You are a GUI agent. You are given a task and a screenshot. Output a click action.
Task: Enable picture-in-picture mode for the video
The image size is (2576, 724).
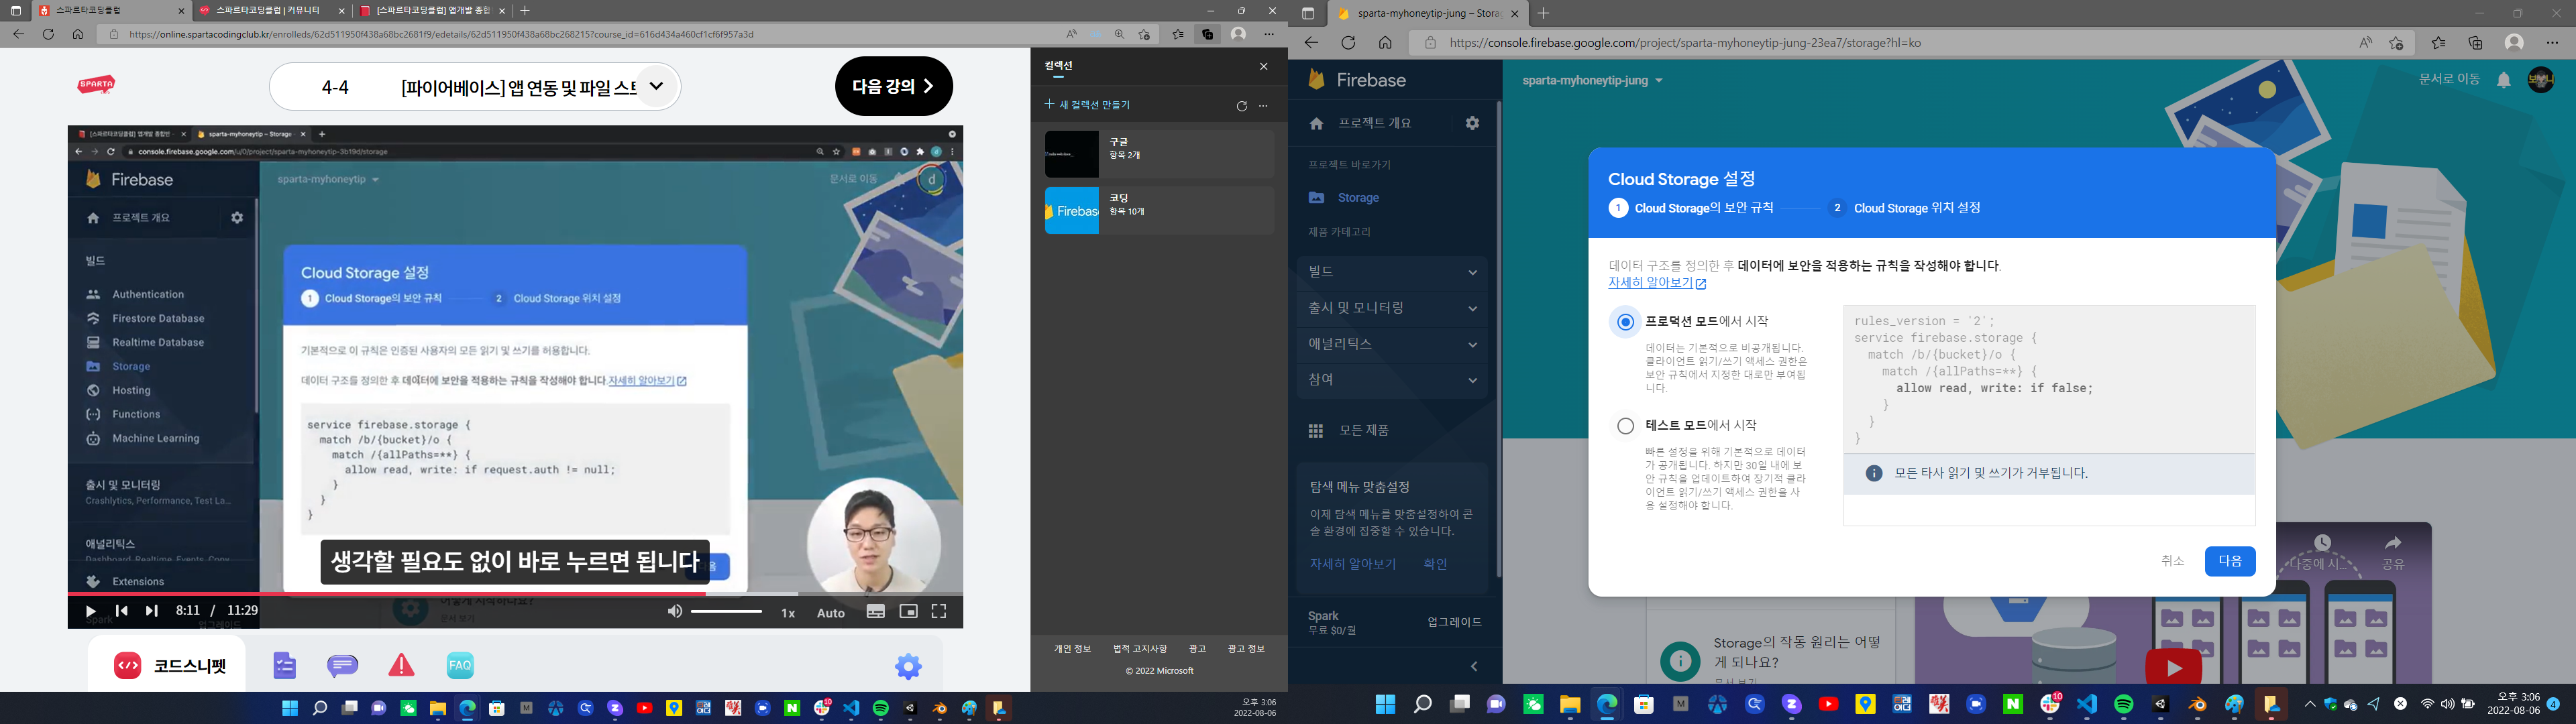pyautogui.click(x=908, y=611)
